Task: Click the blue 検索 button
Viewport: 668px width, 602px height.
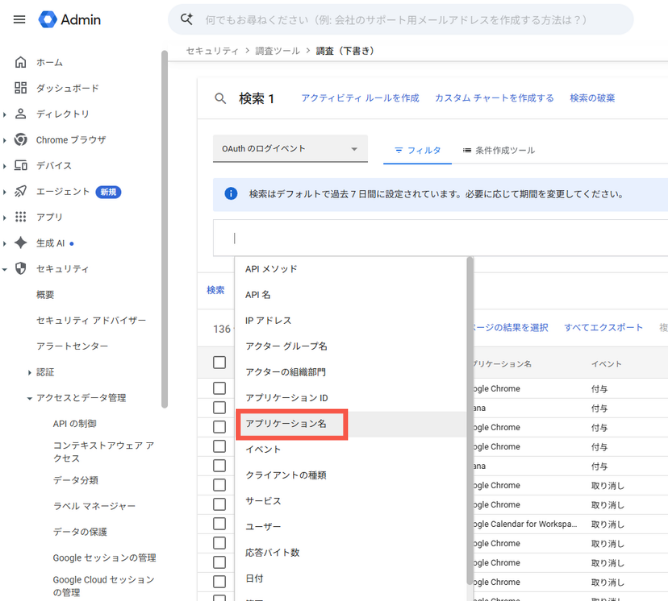Action: pos(216,290)
